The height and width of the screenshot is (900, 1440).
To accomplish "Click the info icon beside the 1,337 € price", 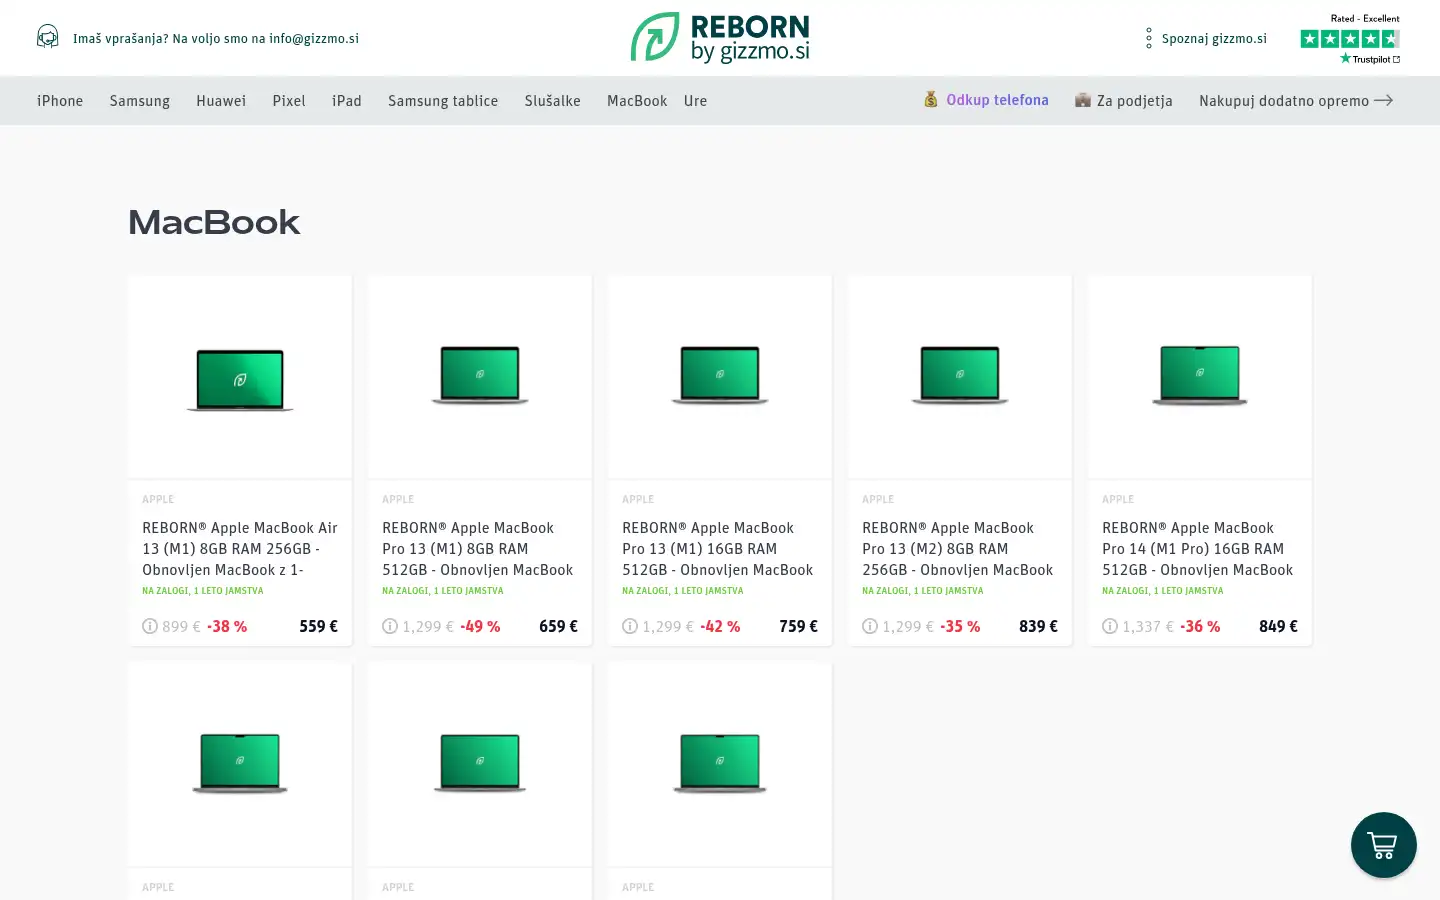I will point(1110,626).
